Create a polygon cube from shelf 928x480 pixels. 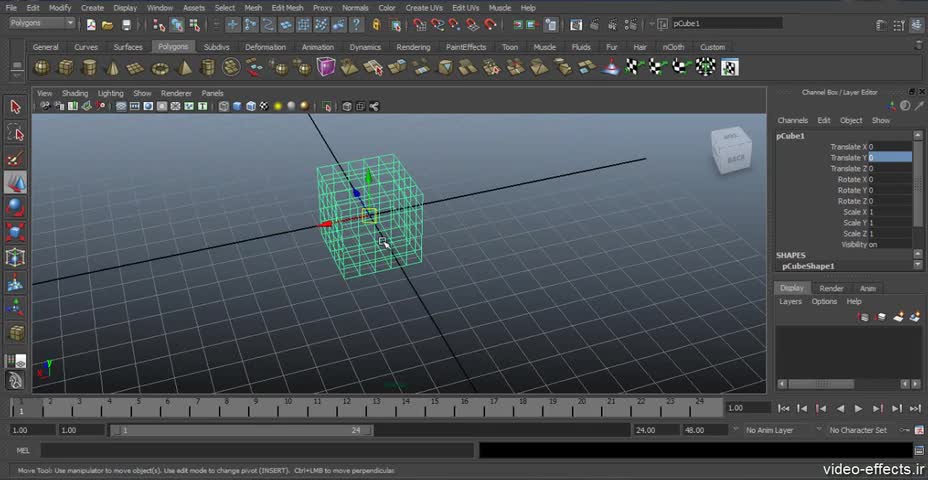point(65,67)
